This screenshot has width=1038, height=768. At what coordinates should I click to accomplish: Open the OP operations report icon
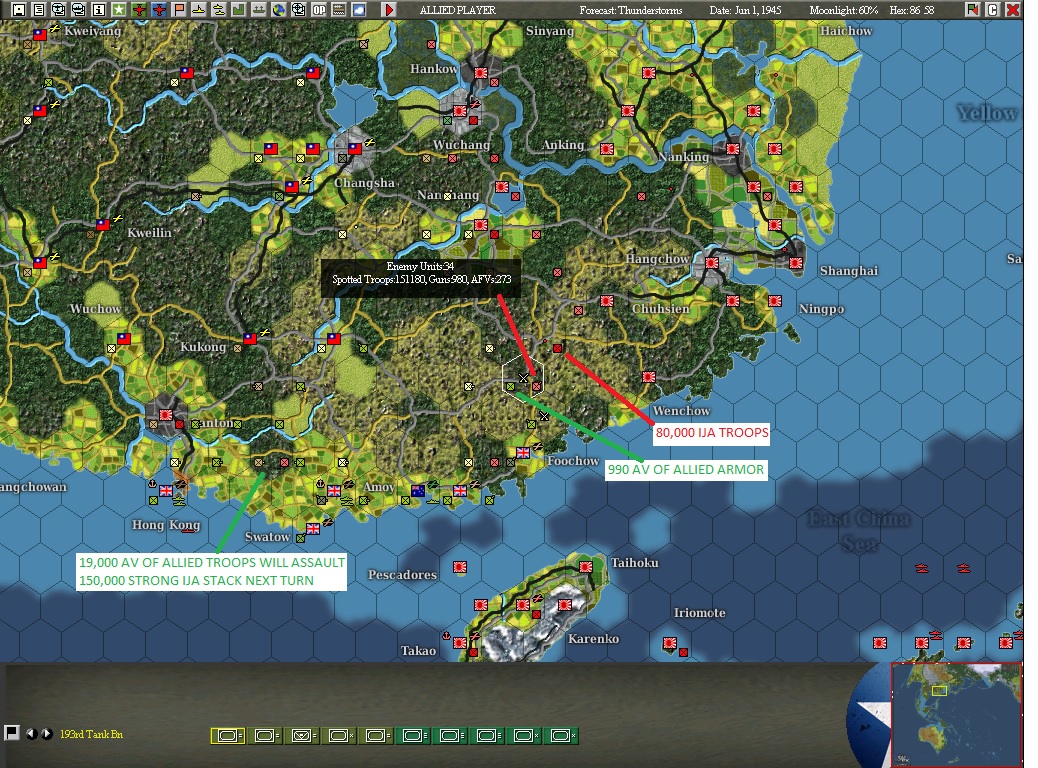click(x=318, y=9)
